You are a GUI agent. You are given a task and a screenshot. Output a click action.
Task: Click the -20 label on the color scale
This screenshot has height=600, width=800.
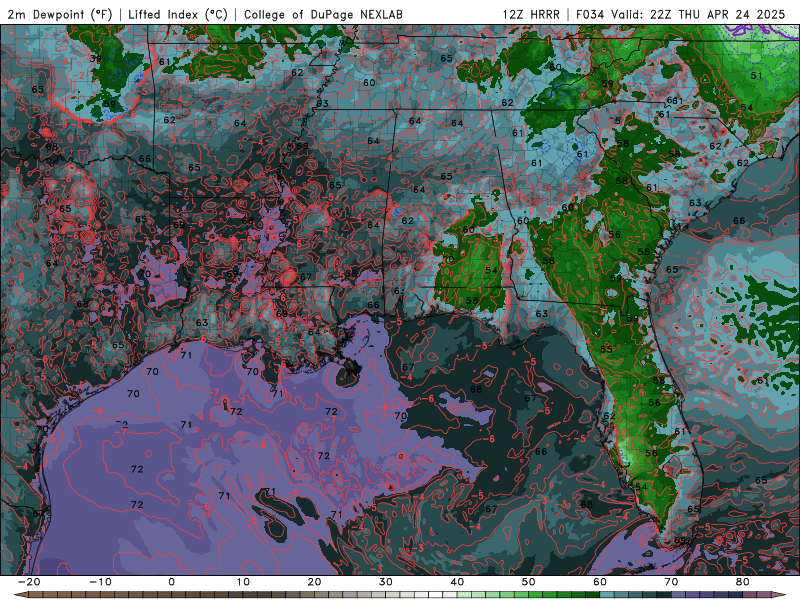coord(29,582)
